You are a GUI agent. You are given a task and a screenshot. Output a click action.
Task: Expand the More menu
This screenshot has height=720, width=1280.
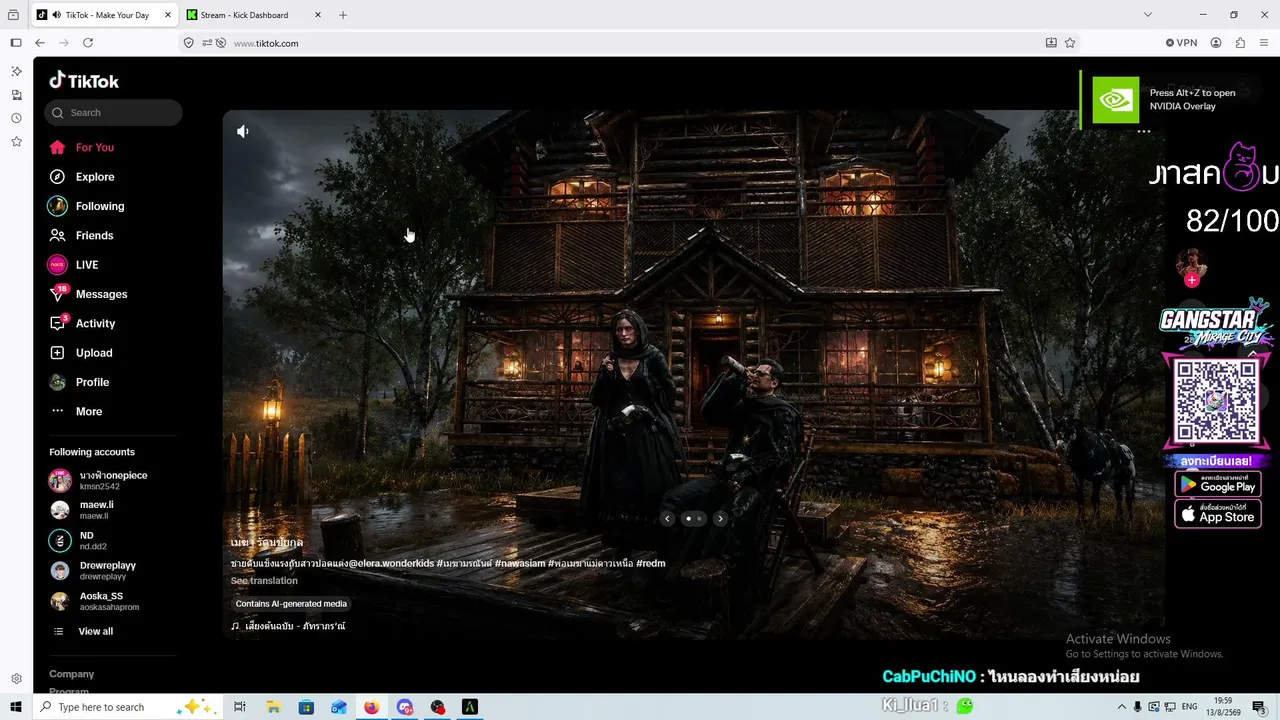coord(76,411)
